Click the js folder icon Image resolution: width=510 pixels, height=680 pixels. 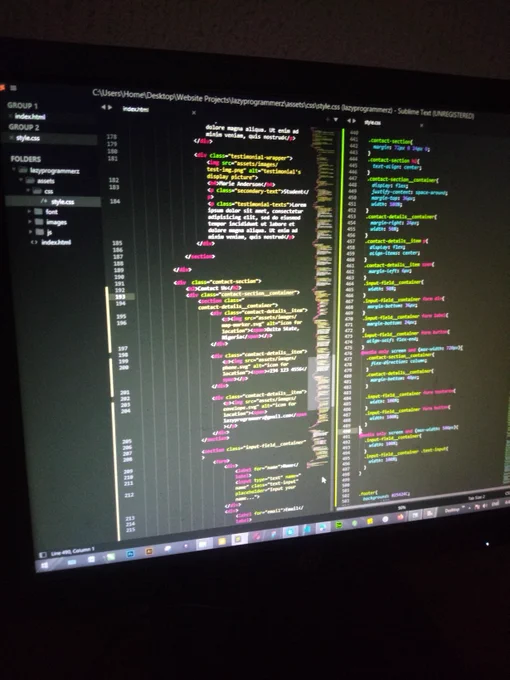[x=39, y=232]
